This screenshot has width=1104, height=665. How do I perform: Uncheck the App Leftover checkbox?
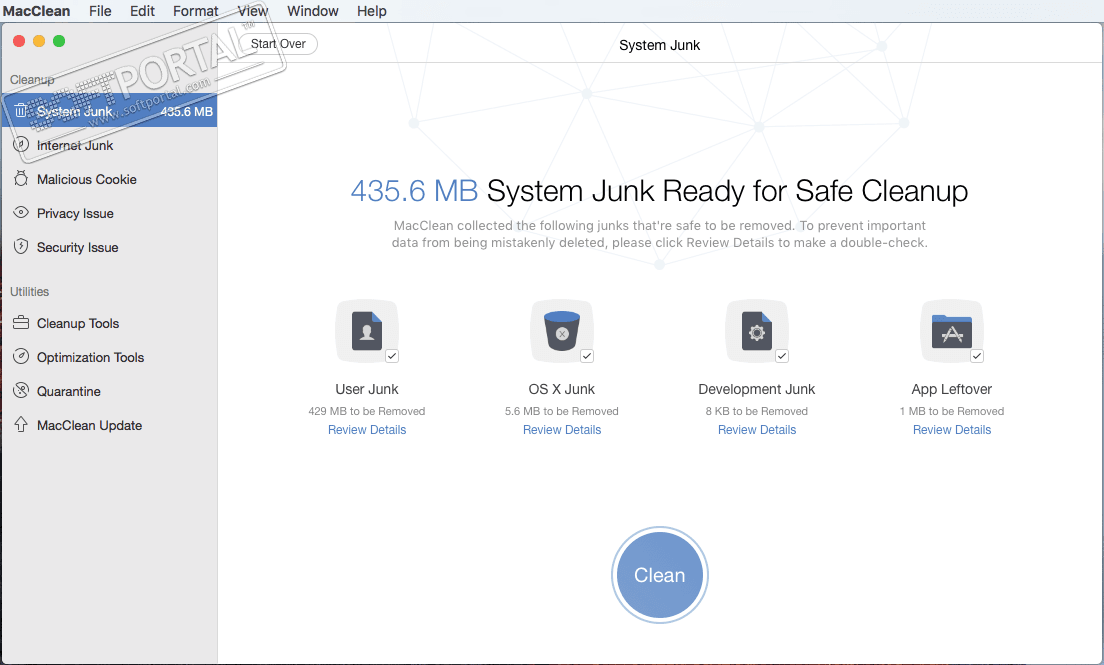pyautogui.click(x=977, y=356)
